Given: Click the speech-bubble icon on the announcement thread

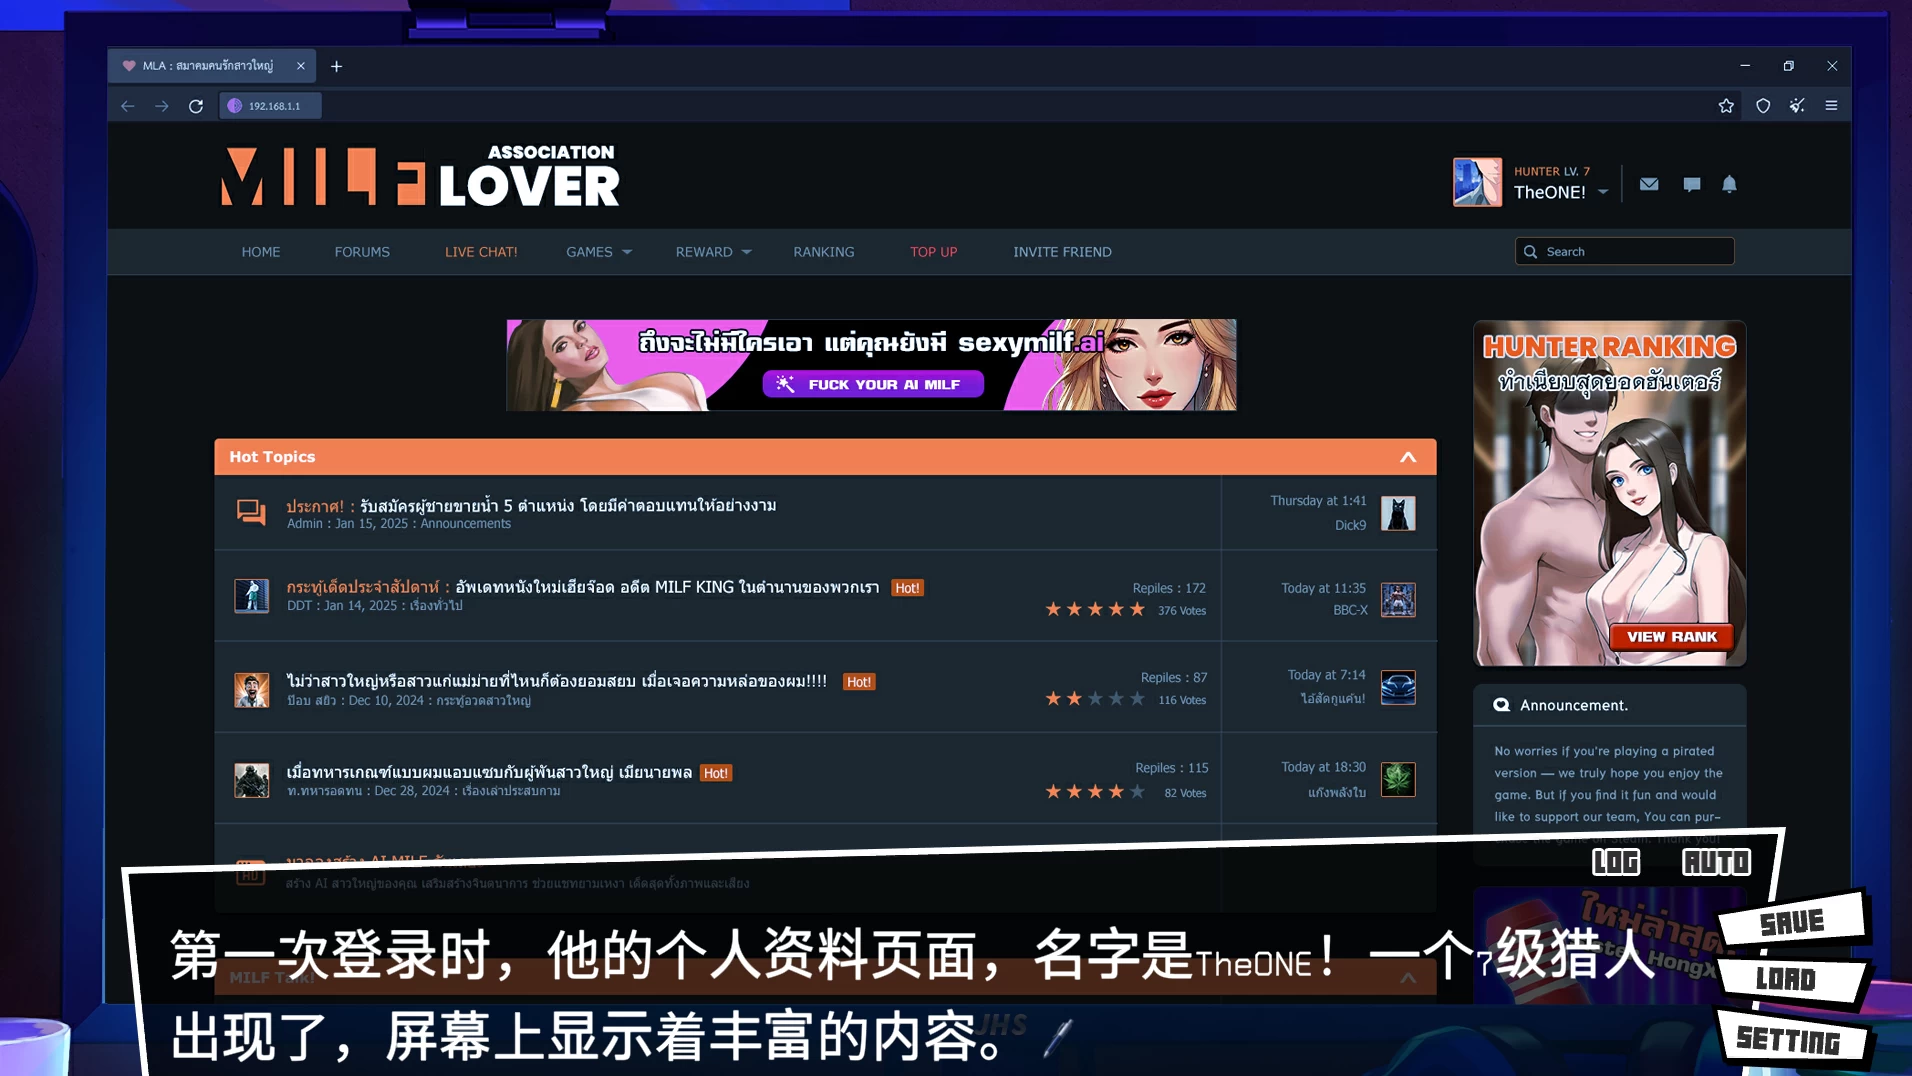Looking at the screenshot, I should click(x=251, y=512).
